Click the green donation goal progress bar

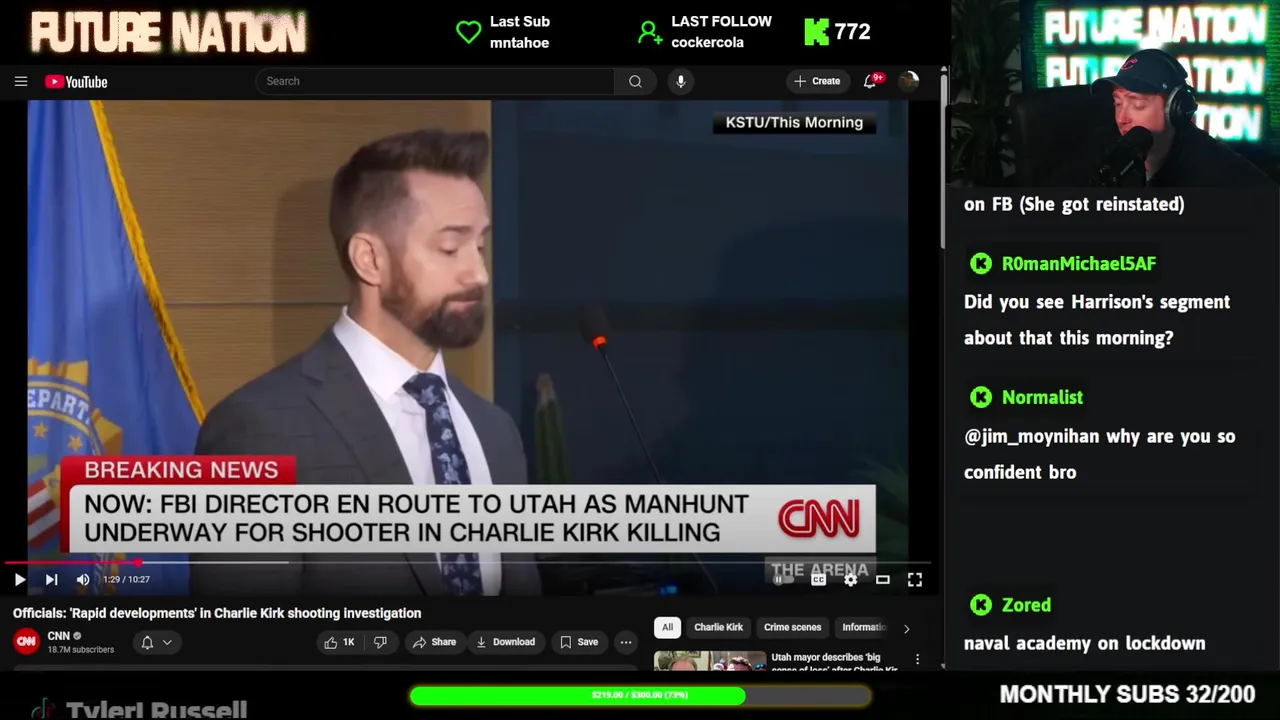click(x=640, y=695)
